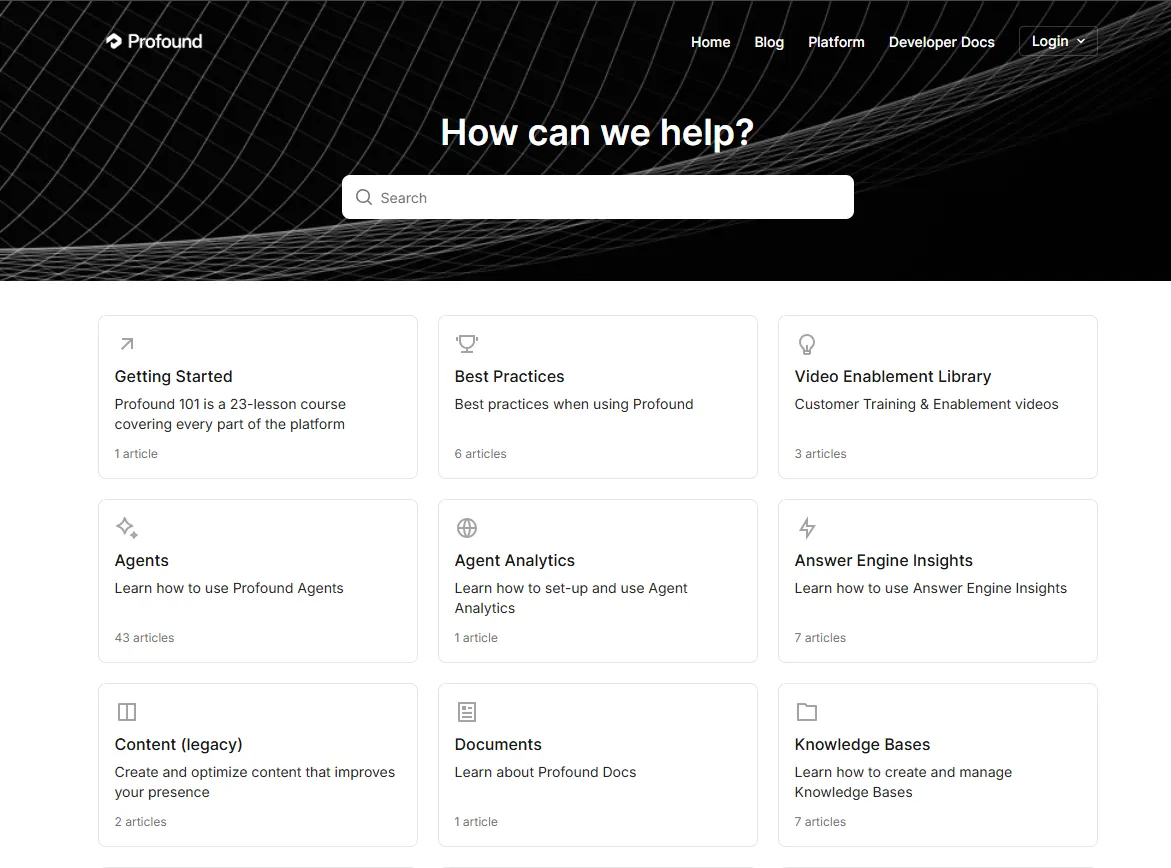Viewport: 1171px width, 868px height.
Task: Click 'Learn how to create and manage Knowledge Bases'
Action: [x=903, y=782]
